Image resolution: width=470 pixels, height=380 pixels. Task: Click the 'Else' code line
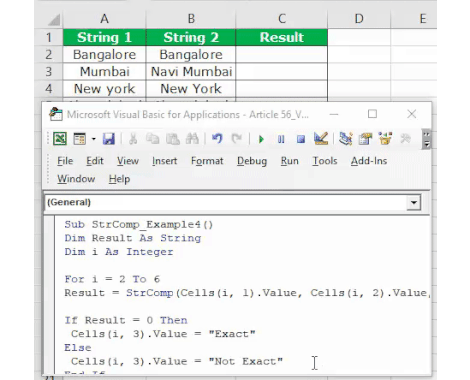pyautogui.click(x=78, y=348)
